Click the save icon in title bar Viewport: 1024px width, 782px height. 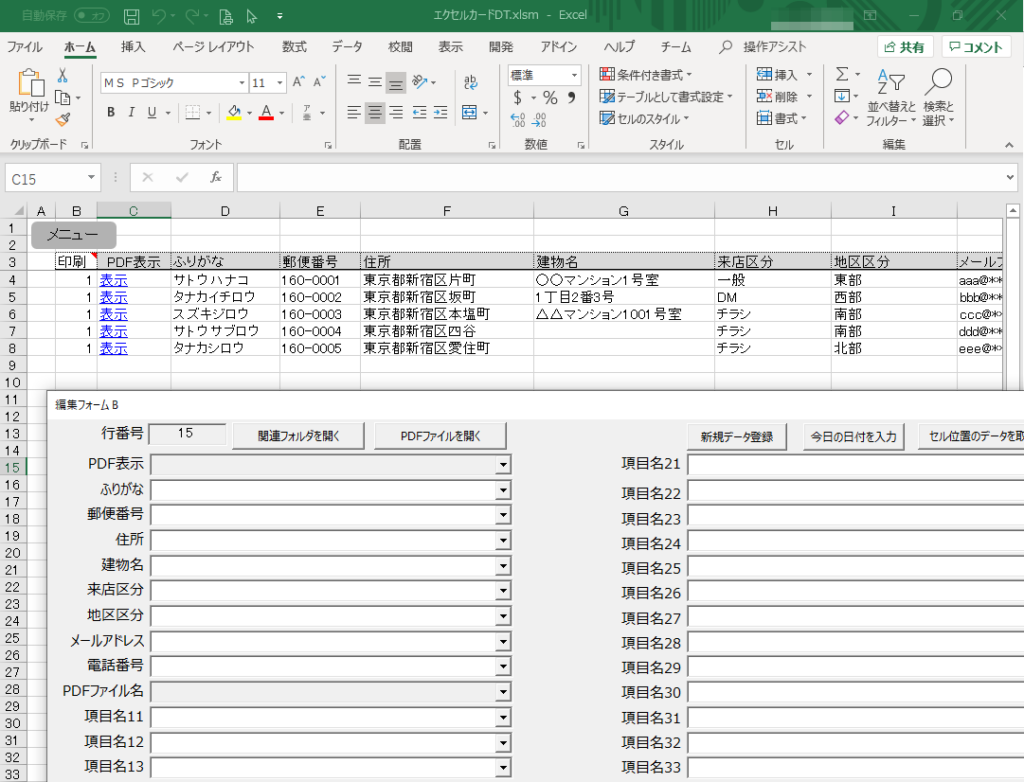(131, 16)
